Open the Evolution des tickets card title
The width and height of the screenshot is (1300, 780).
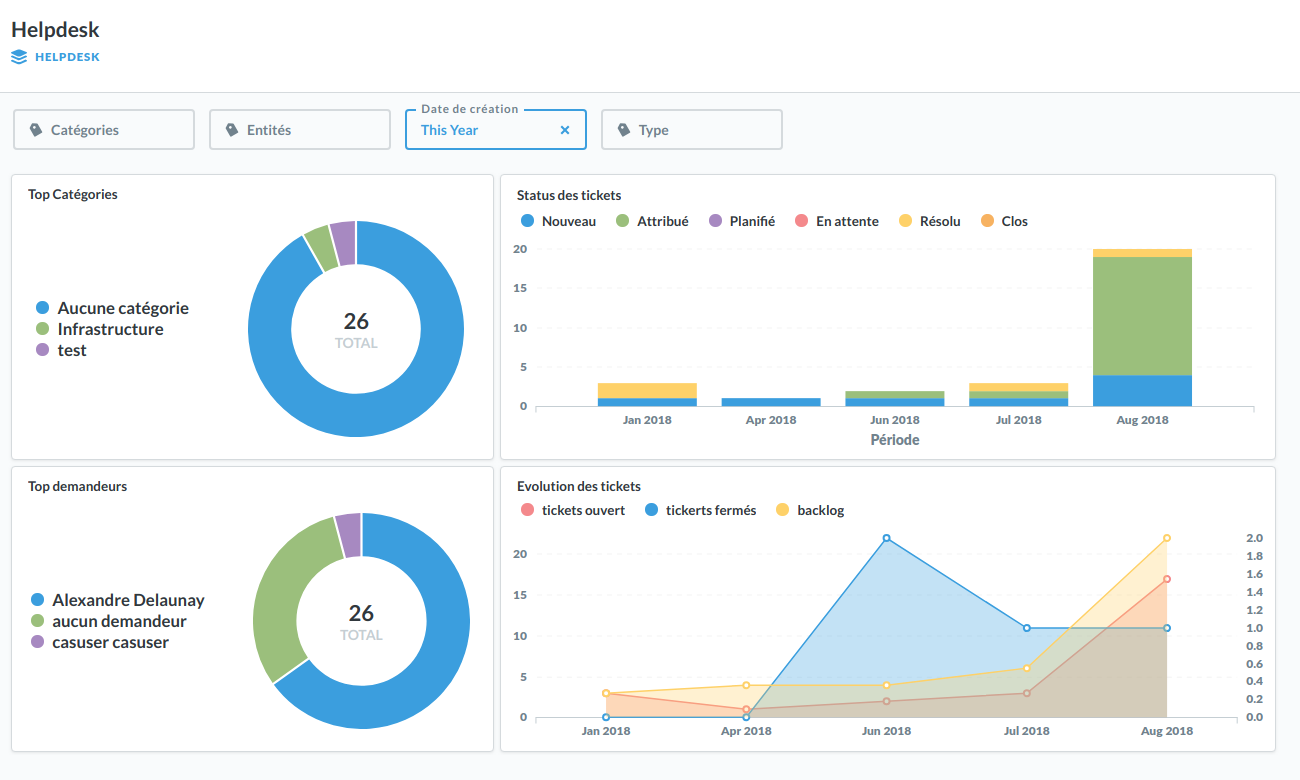point(579,486)
